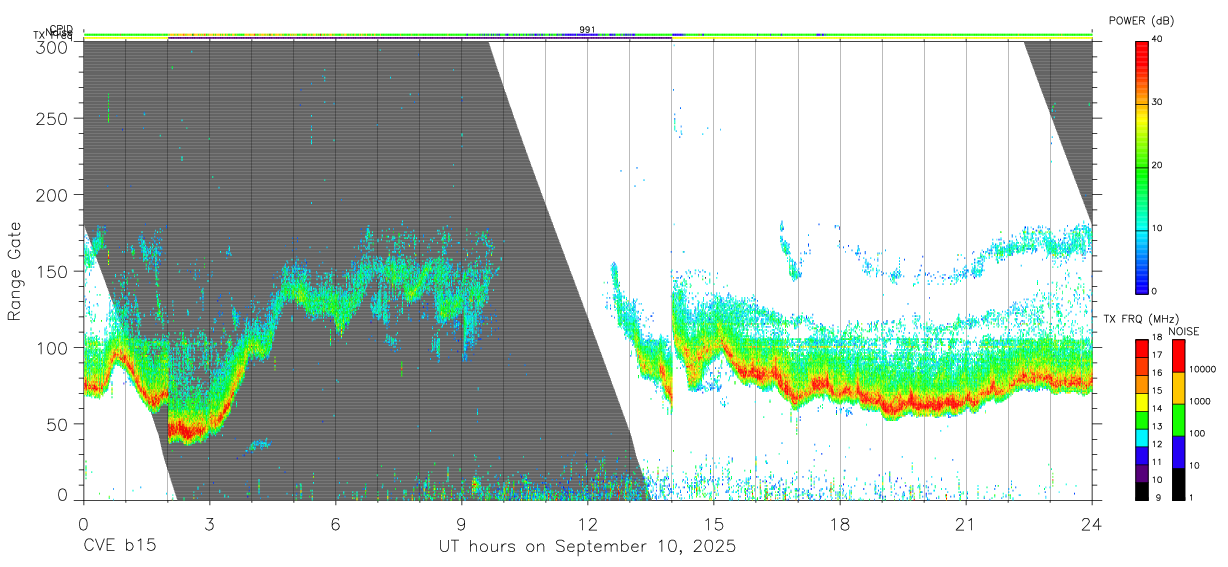Click the 24 tick on UT hours axis
Viewport: 1228px width, 567px height.
1092,524
